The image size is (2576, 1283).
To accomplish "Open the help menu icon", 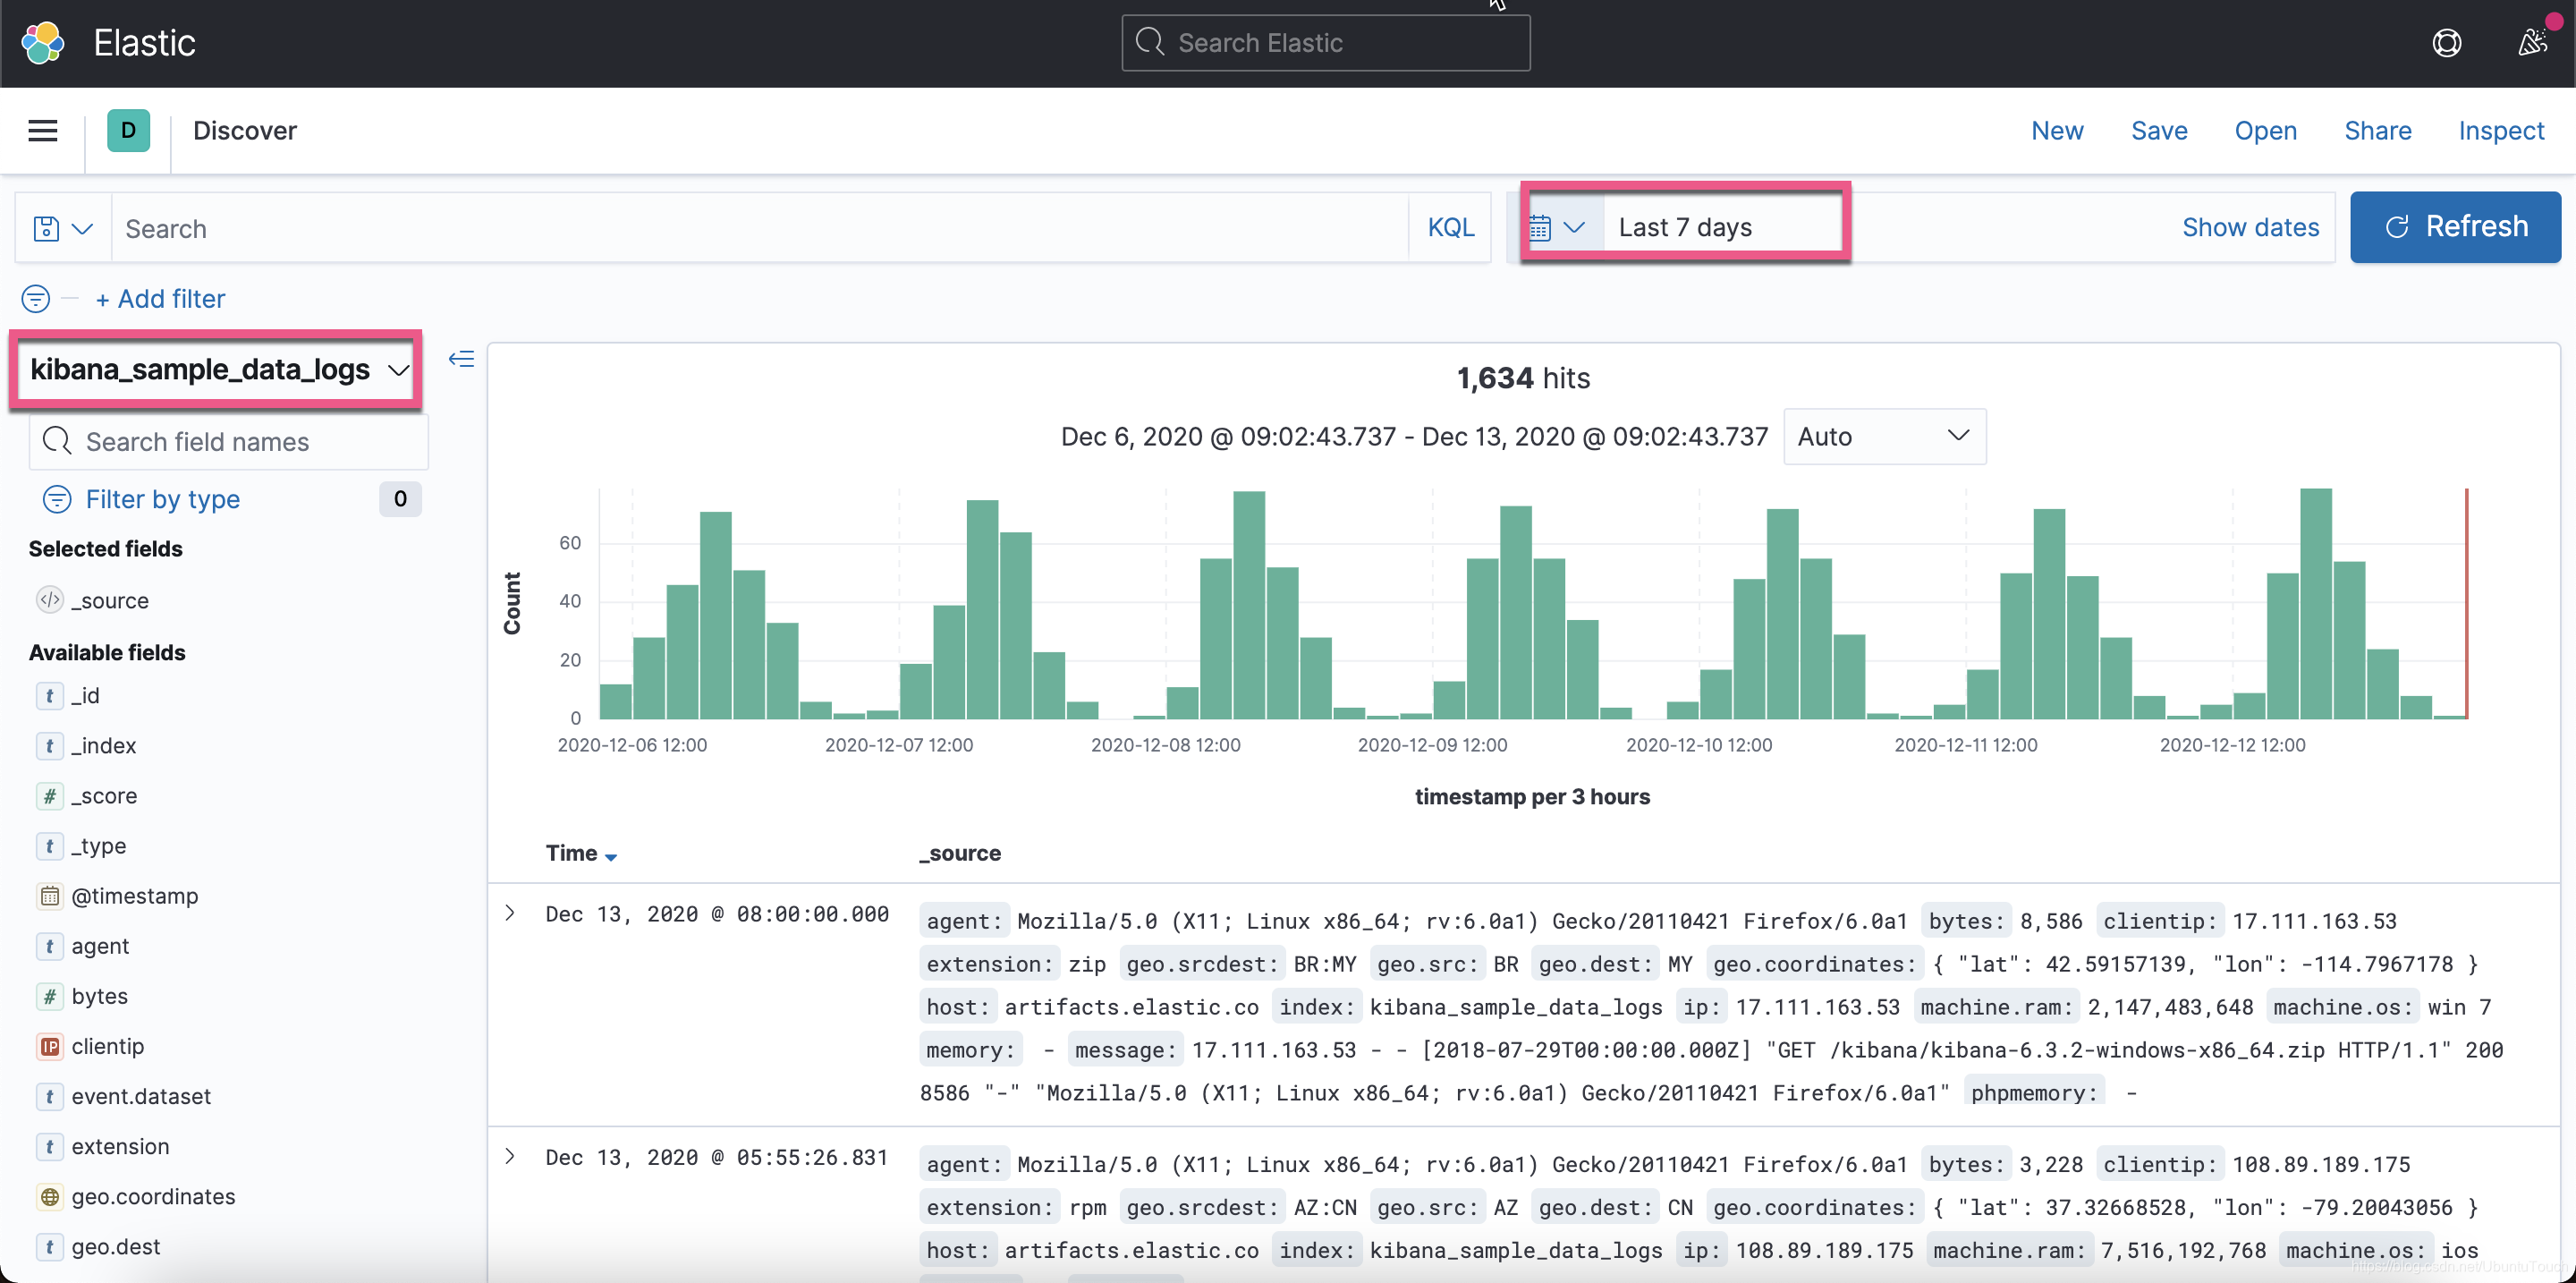I will 2446,43.
